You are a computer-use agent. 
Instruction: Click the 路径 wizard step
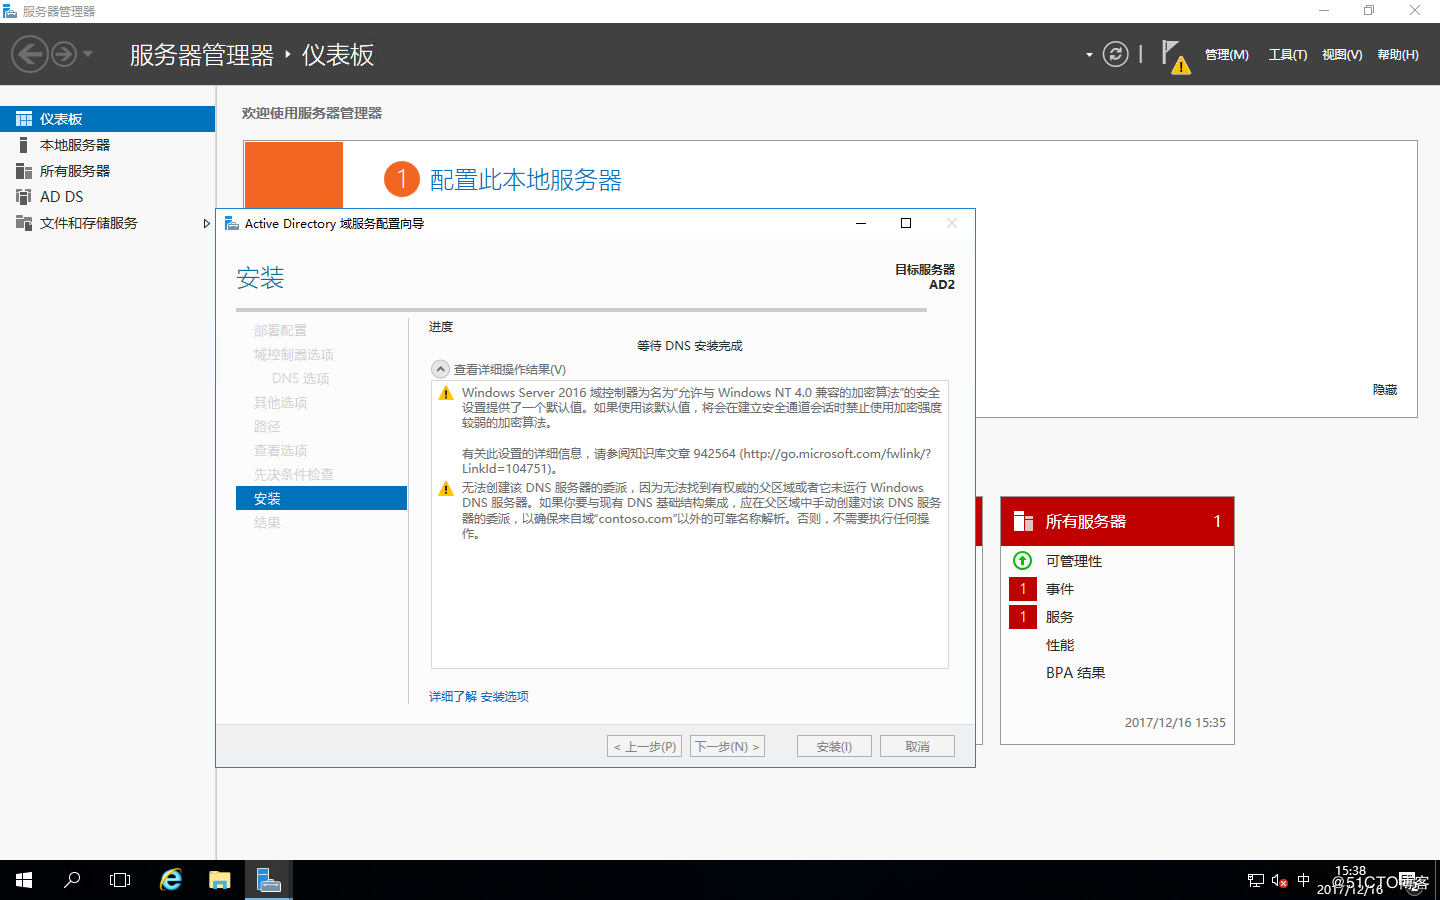(x=267, y=426)
